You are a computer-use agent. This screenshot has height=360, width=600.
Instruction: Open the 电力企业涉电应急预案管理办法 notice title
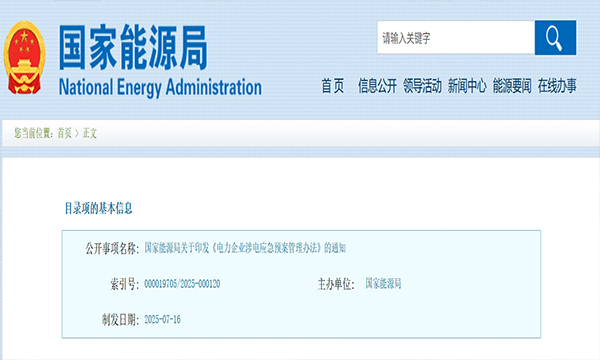[245, 248]
